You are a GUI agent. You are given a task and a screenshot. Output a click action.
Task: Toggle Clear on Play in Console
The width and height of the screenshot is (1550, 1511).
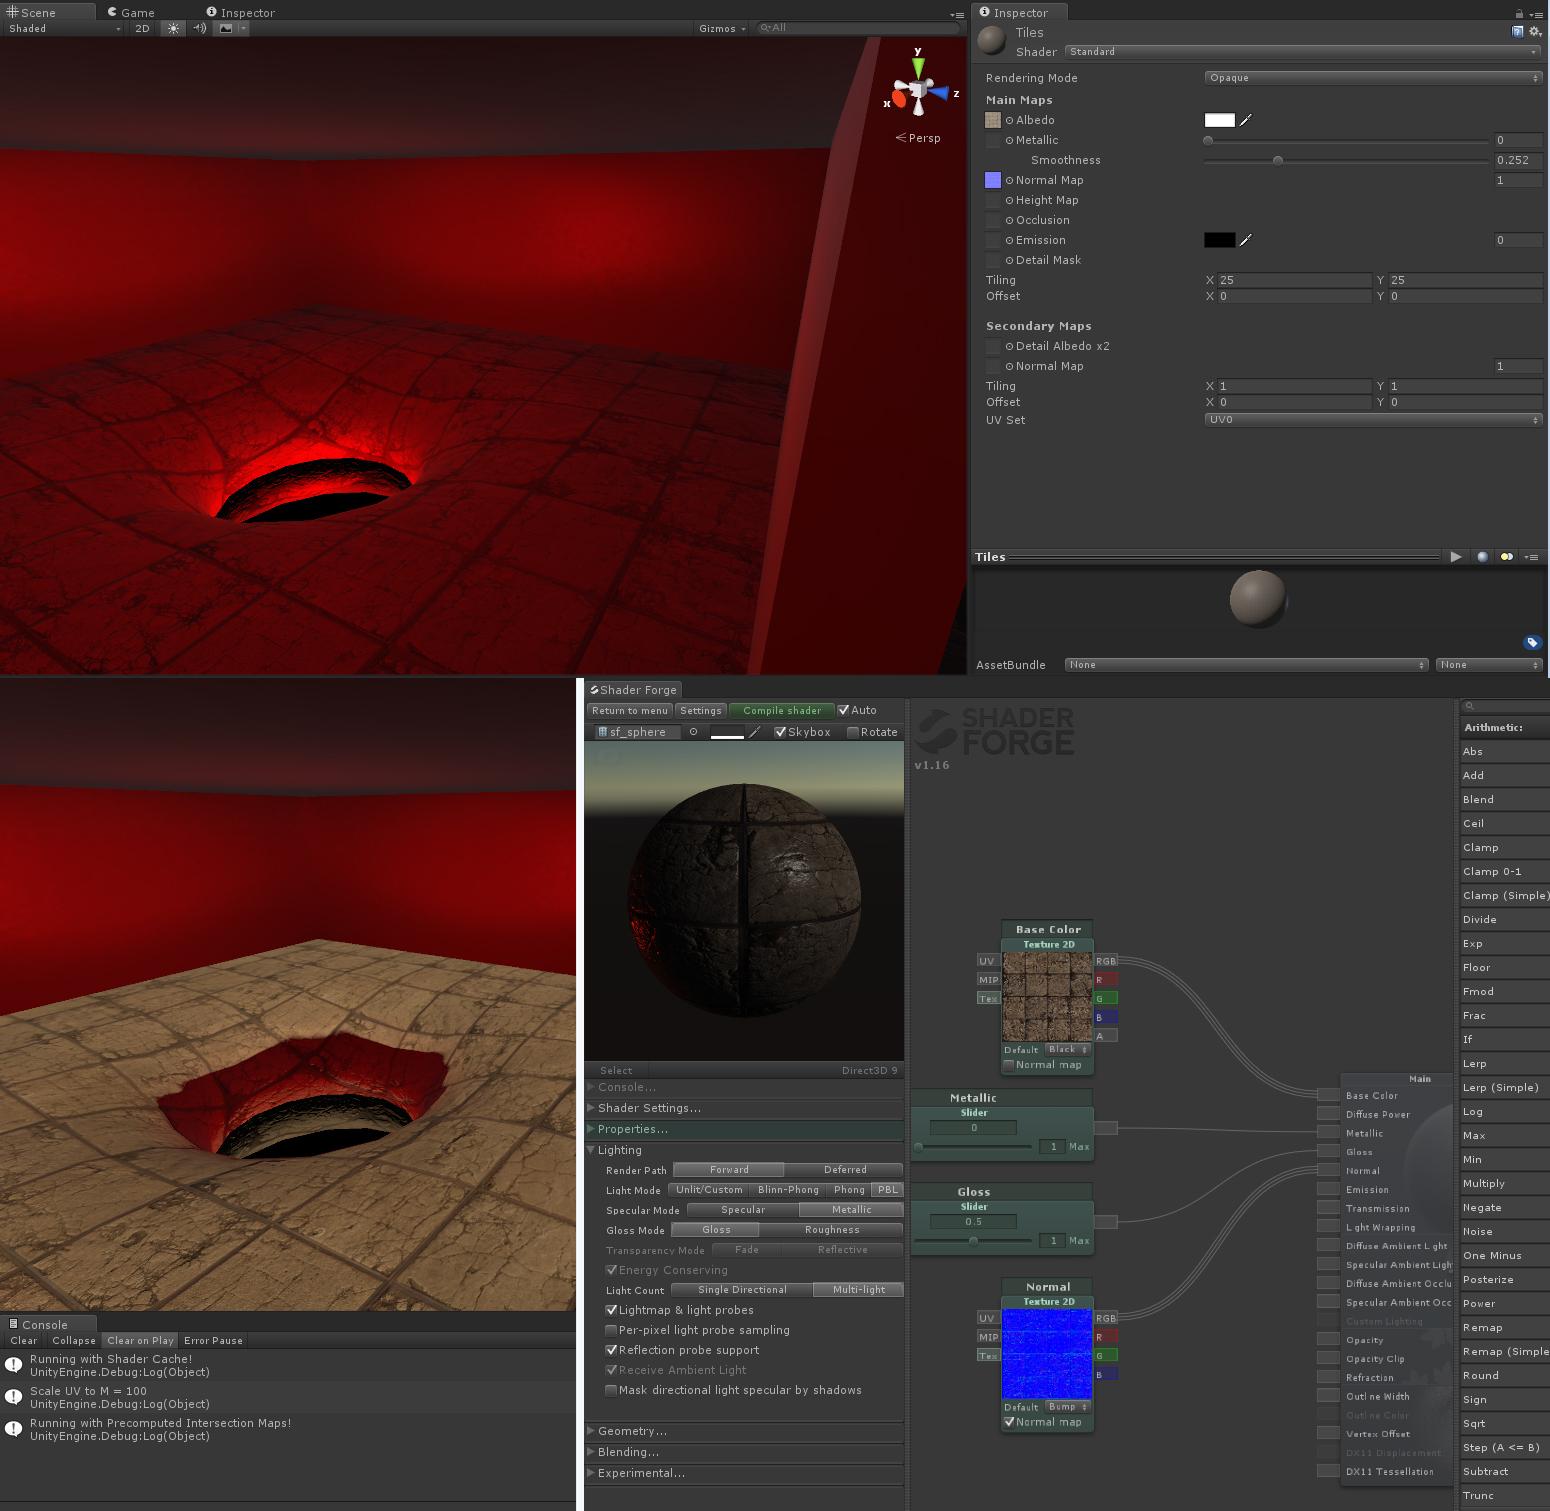pos(140,1341)
